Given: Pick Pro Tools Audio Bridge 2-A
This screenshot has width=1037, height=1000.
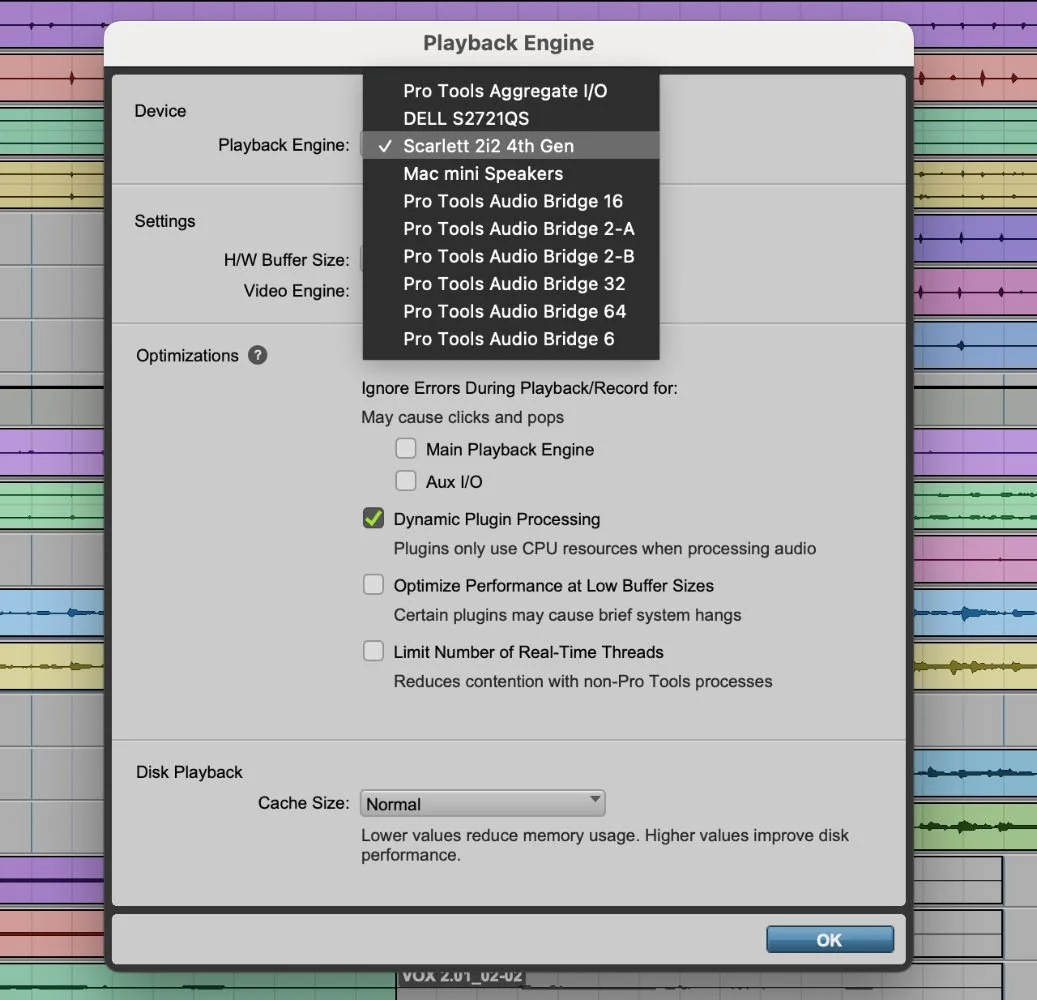Looking at the screenshot, I should click(x=511, y=229).
